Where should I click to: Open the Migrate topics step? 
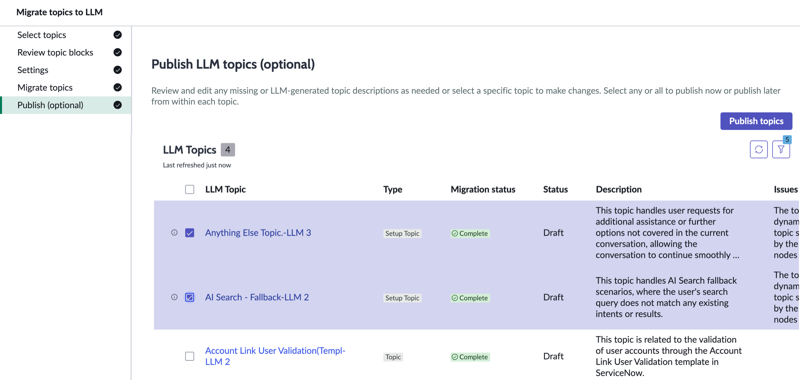[x=45, y=88]
